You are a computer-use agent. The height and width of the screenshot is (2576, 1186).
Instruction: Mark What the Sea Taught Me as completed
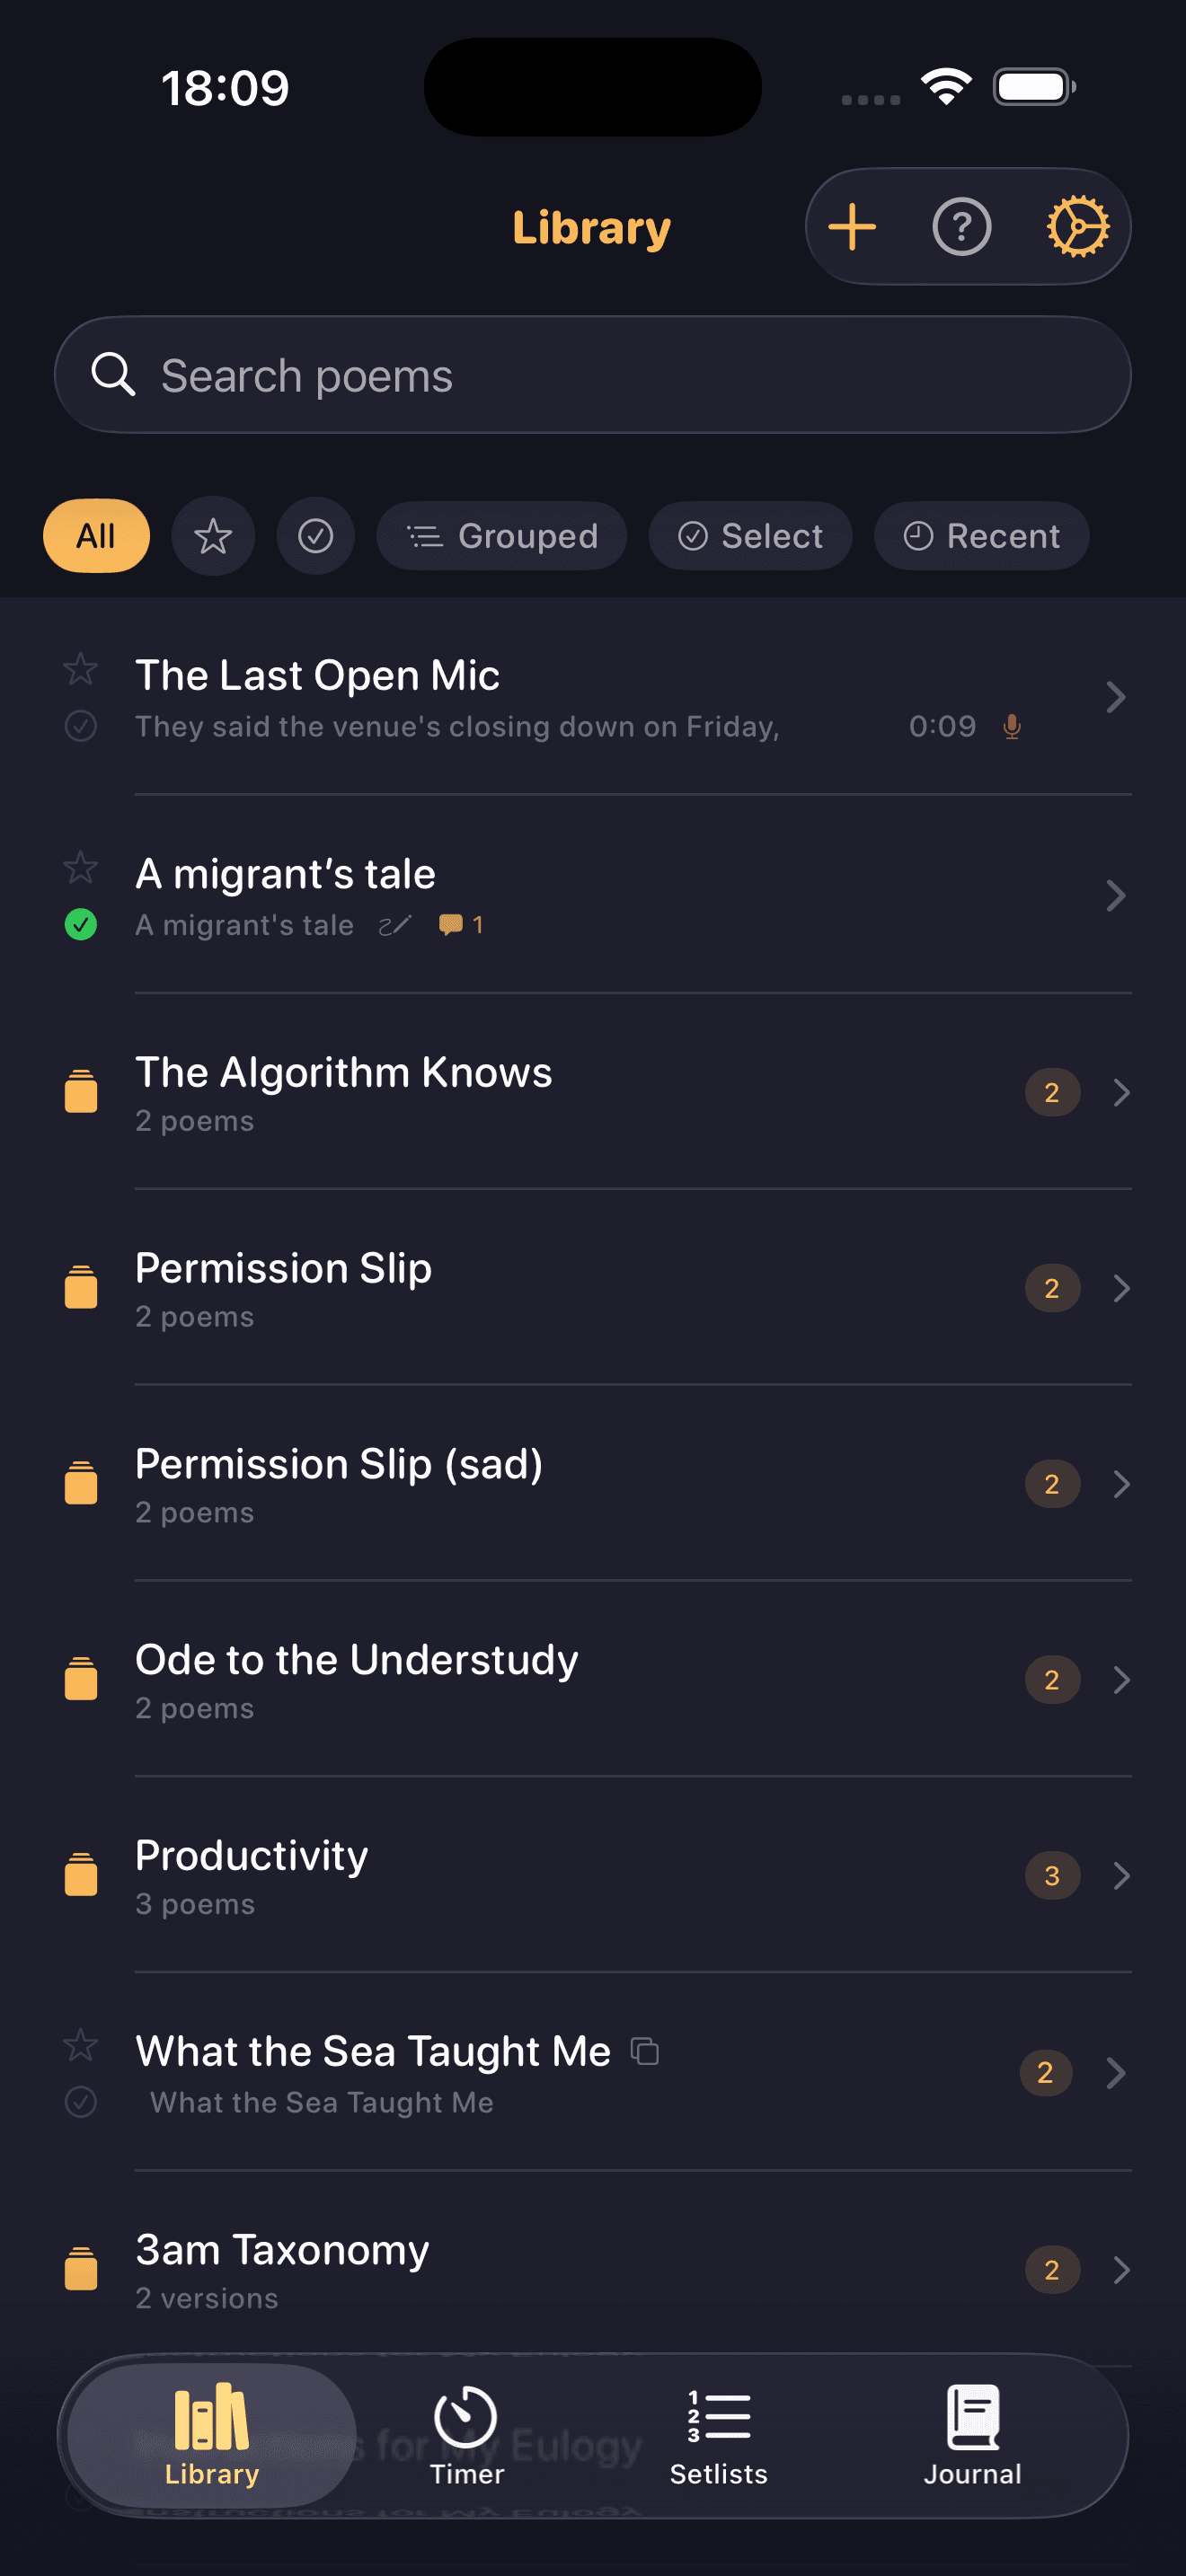coord(81,2102)
